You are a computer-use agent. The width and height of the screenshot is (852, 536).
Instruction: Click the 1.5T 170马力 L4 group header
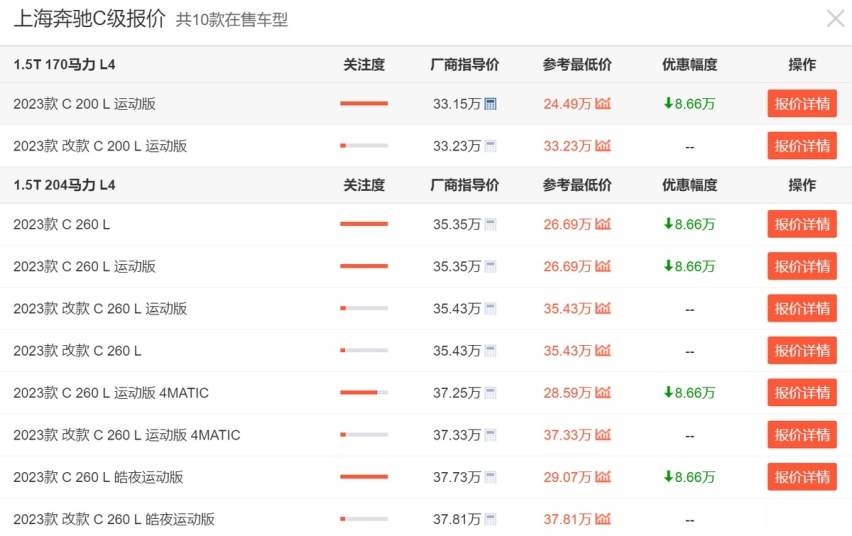pyautogui.click(x=64, y=65)
